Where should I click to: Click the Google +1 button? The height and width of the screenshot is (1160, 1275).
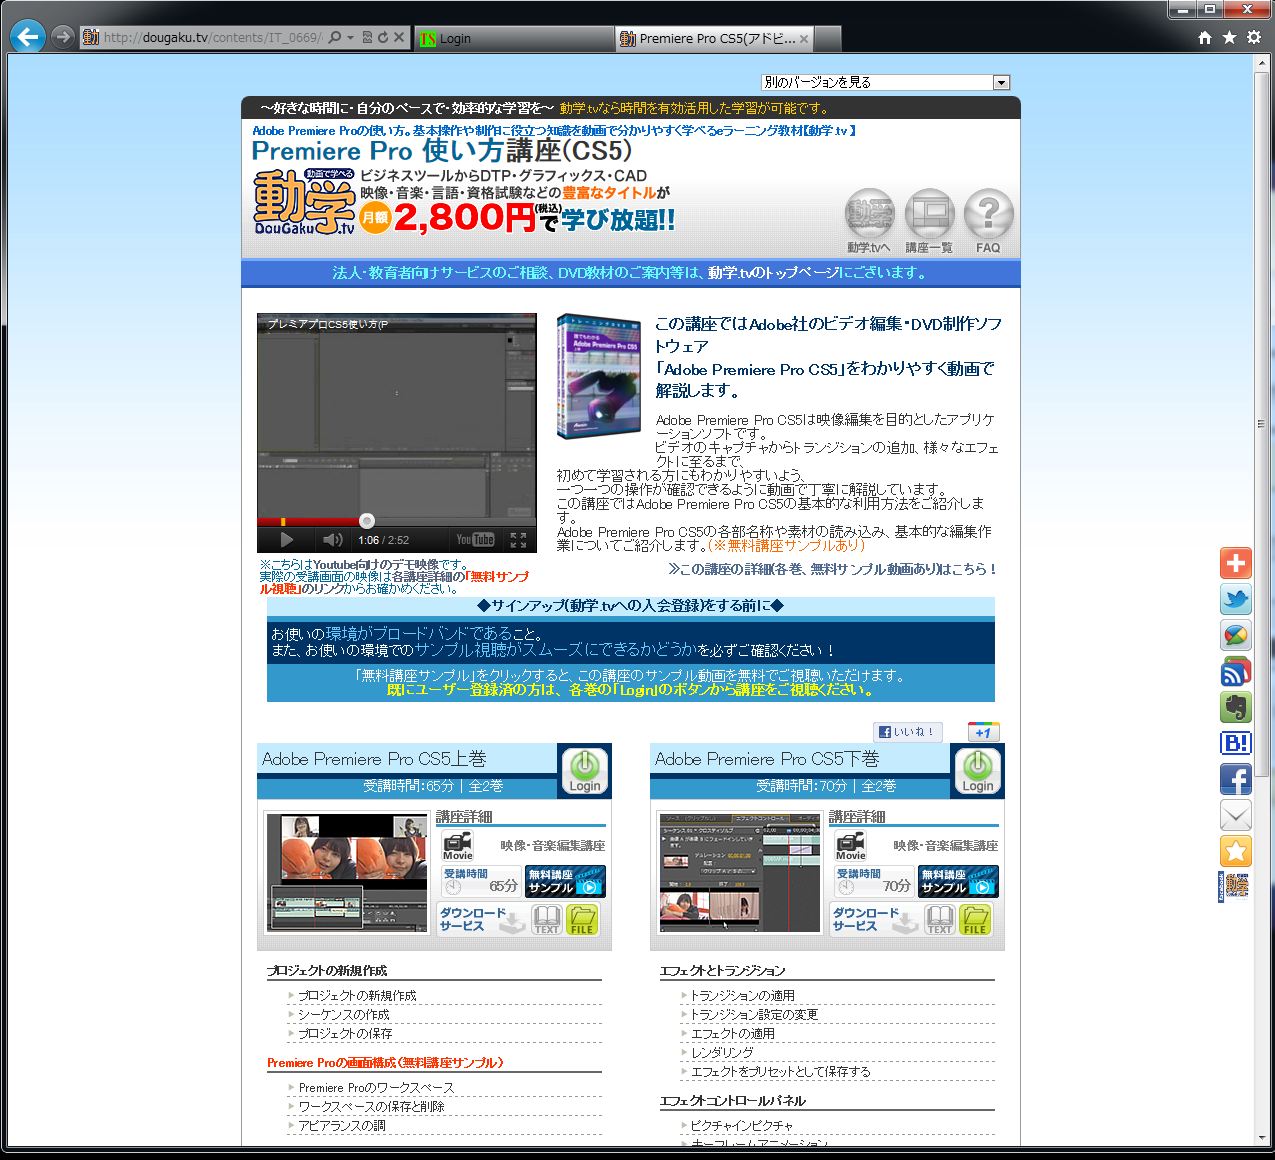click(x=983, y=732)
